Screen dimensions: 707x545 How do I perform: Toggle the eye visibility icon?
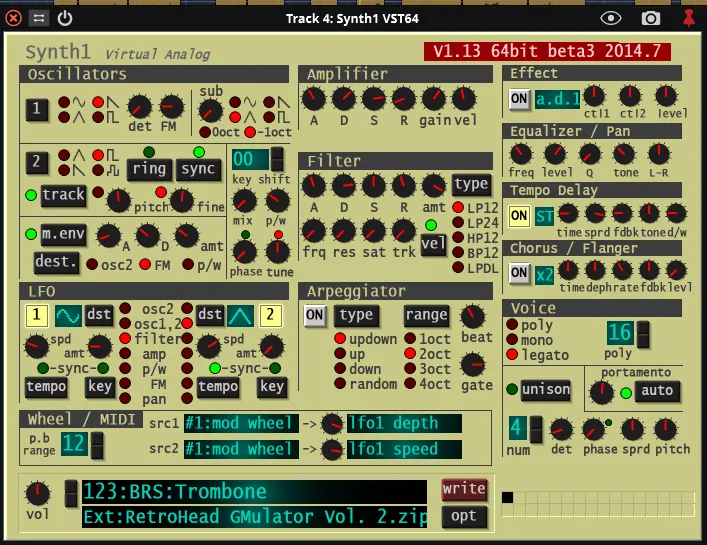click(611, 17)
